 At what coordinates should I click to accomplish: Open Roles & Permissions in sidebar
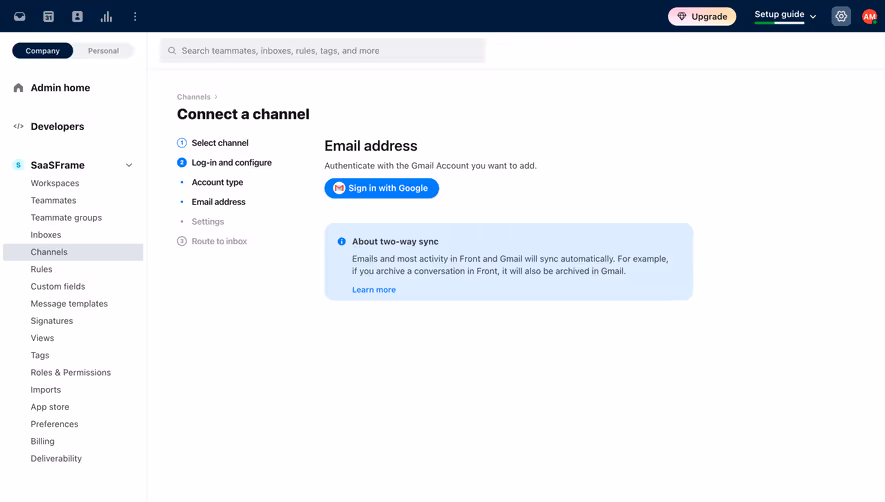tap(71, 373)
